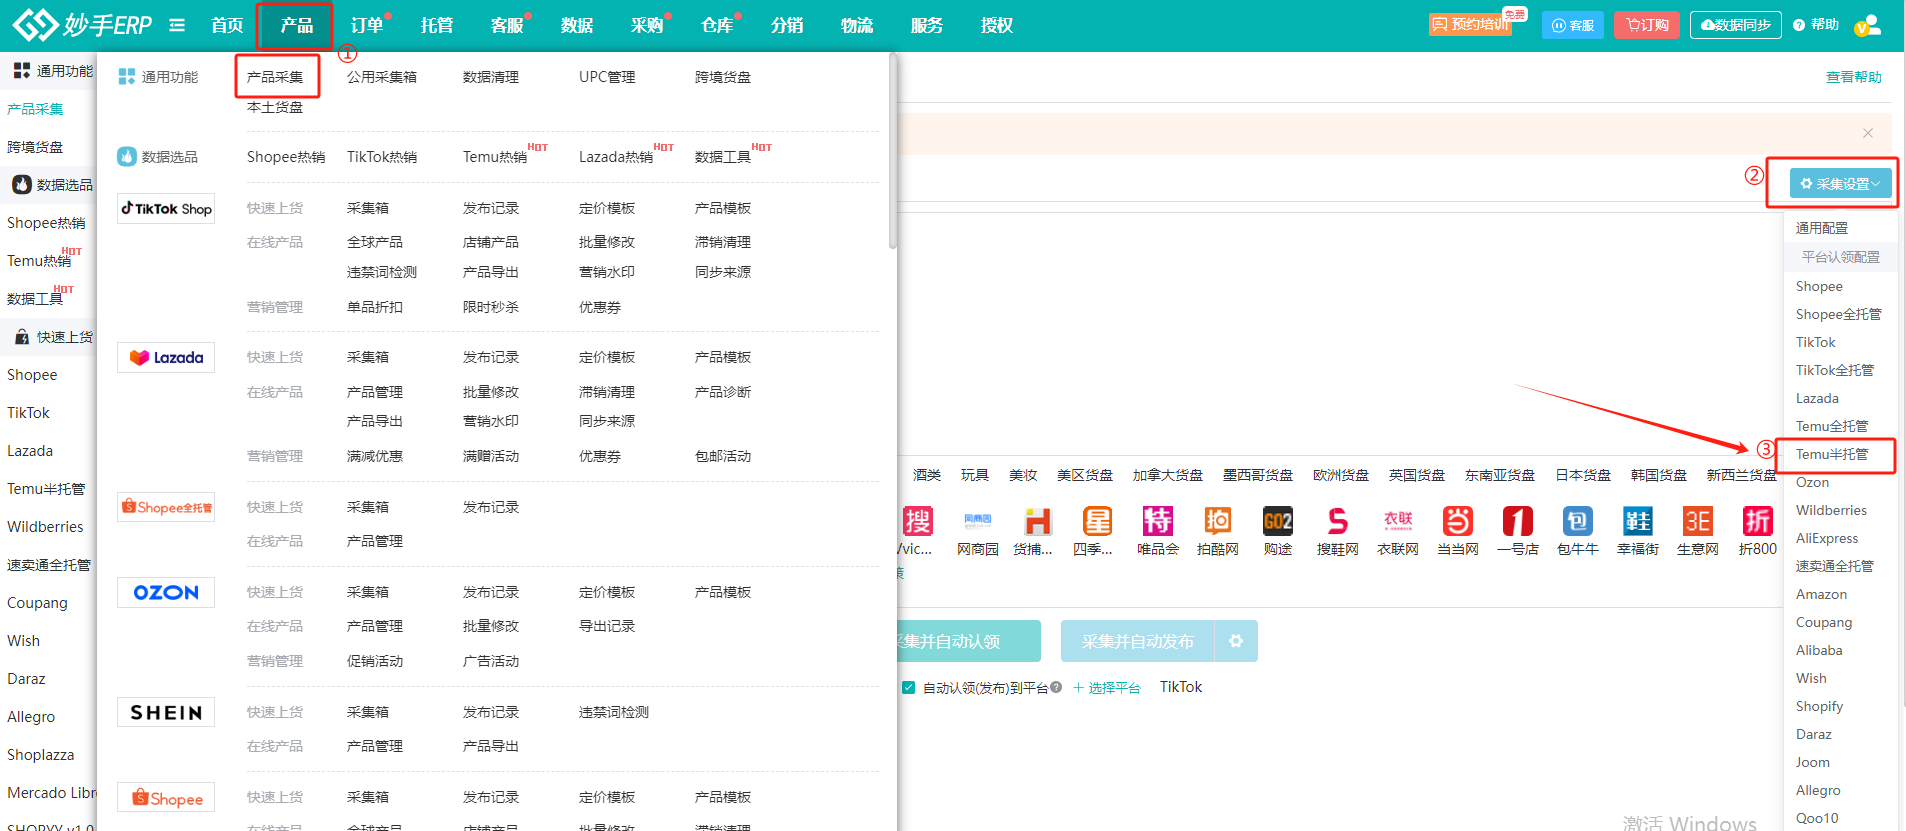Click the OZON platform logo
1906x831 pixels.
166,592
